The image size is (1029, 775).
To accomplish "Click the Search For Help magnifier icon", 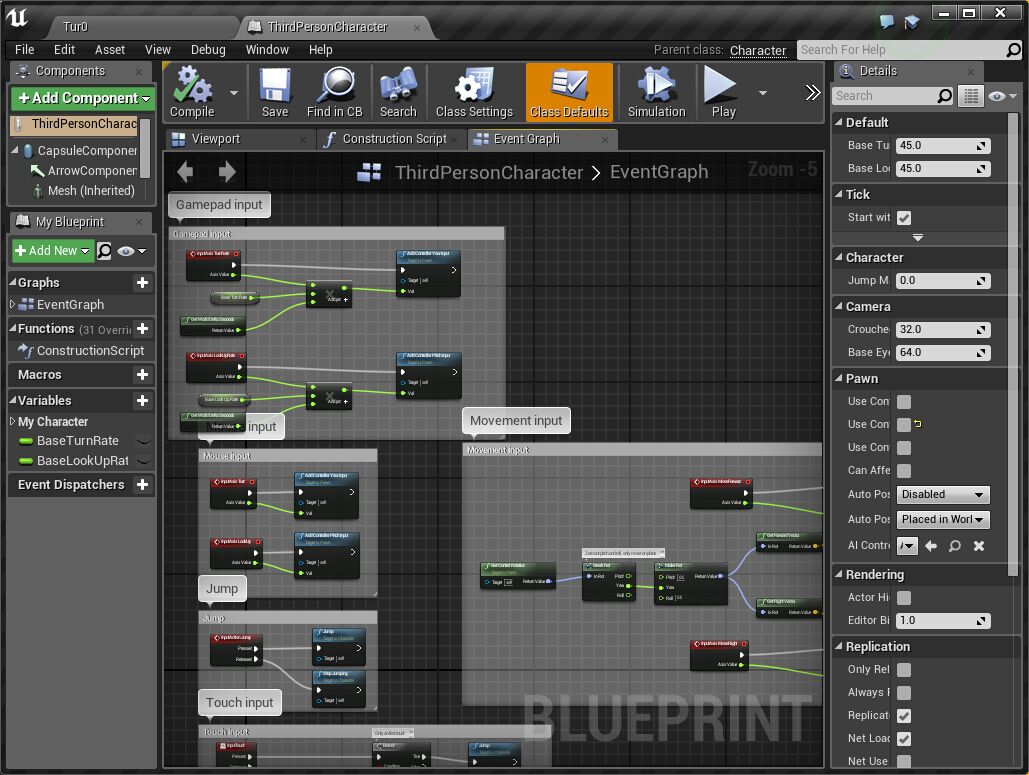I will 1013,49.
